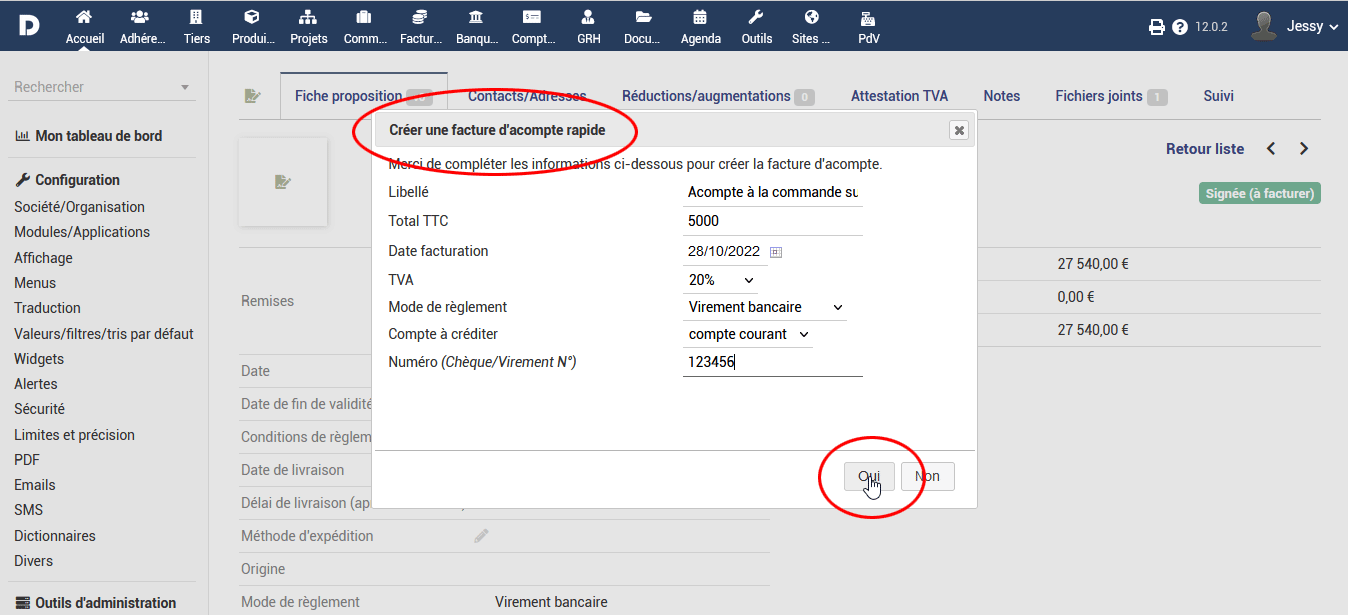Open the Mode de règlement dropdown
This screenshot has width=1348, height=615.
[x=765, y=307]
